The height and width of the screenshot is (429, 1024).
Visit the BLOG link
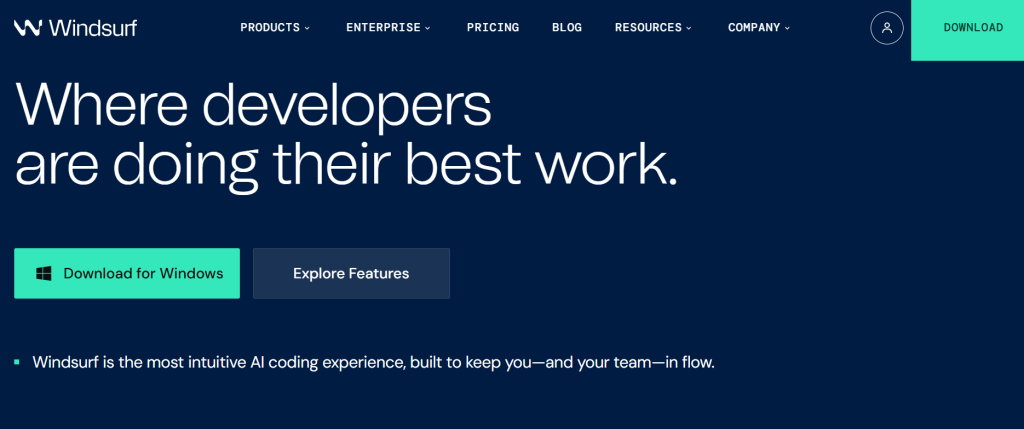point(567,28)
